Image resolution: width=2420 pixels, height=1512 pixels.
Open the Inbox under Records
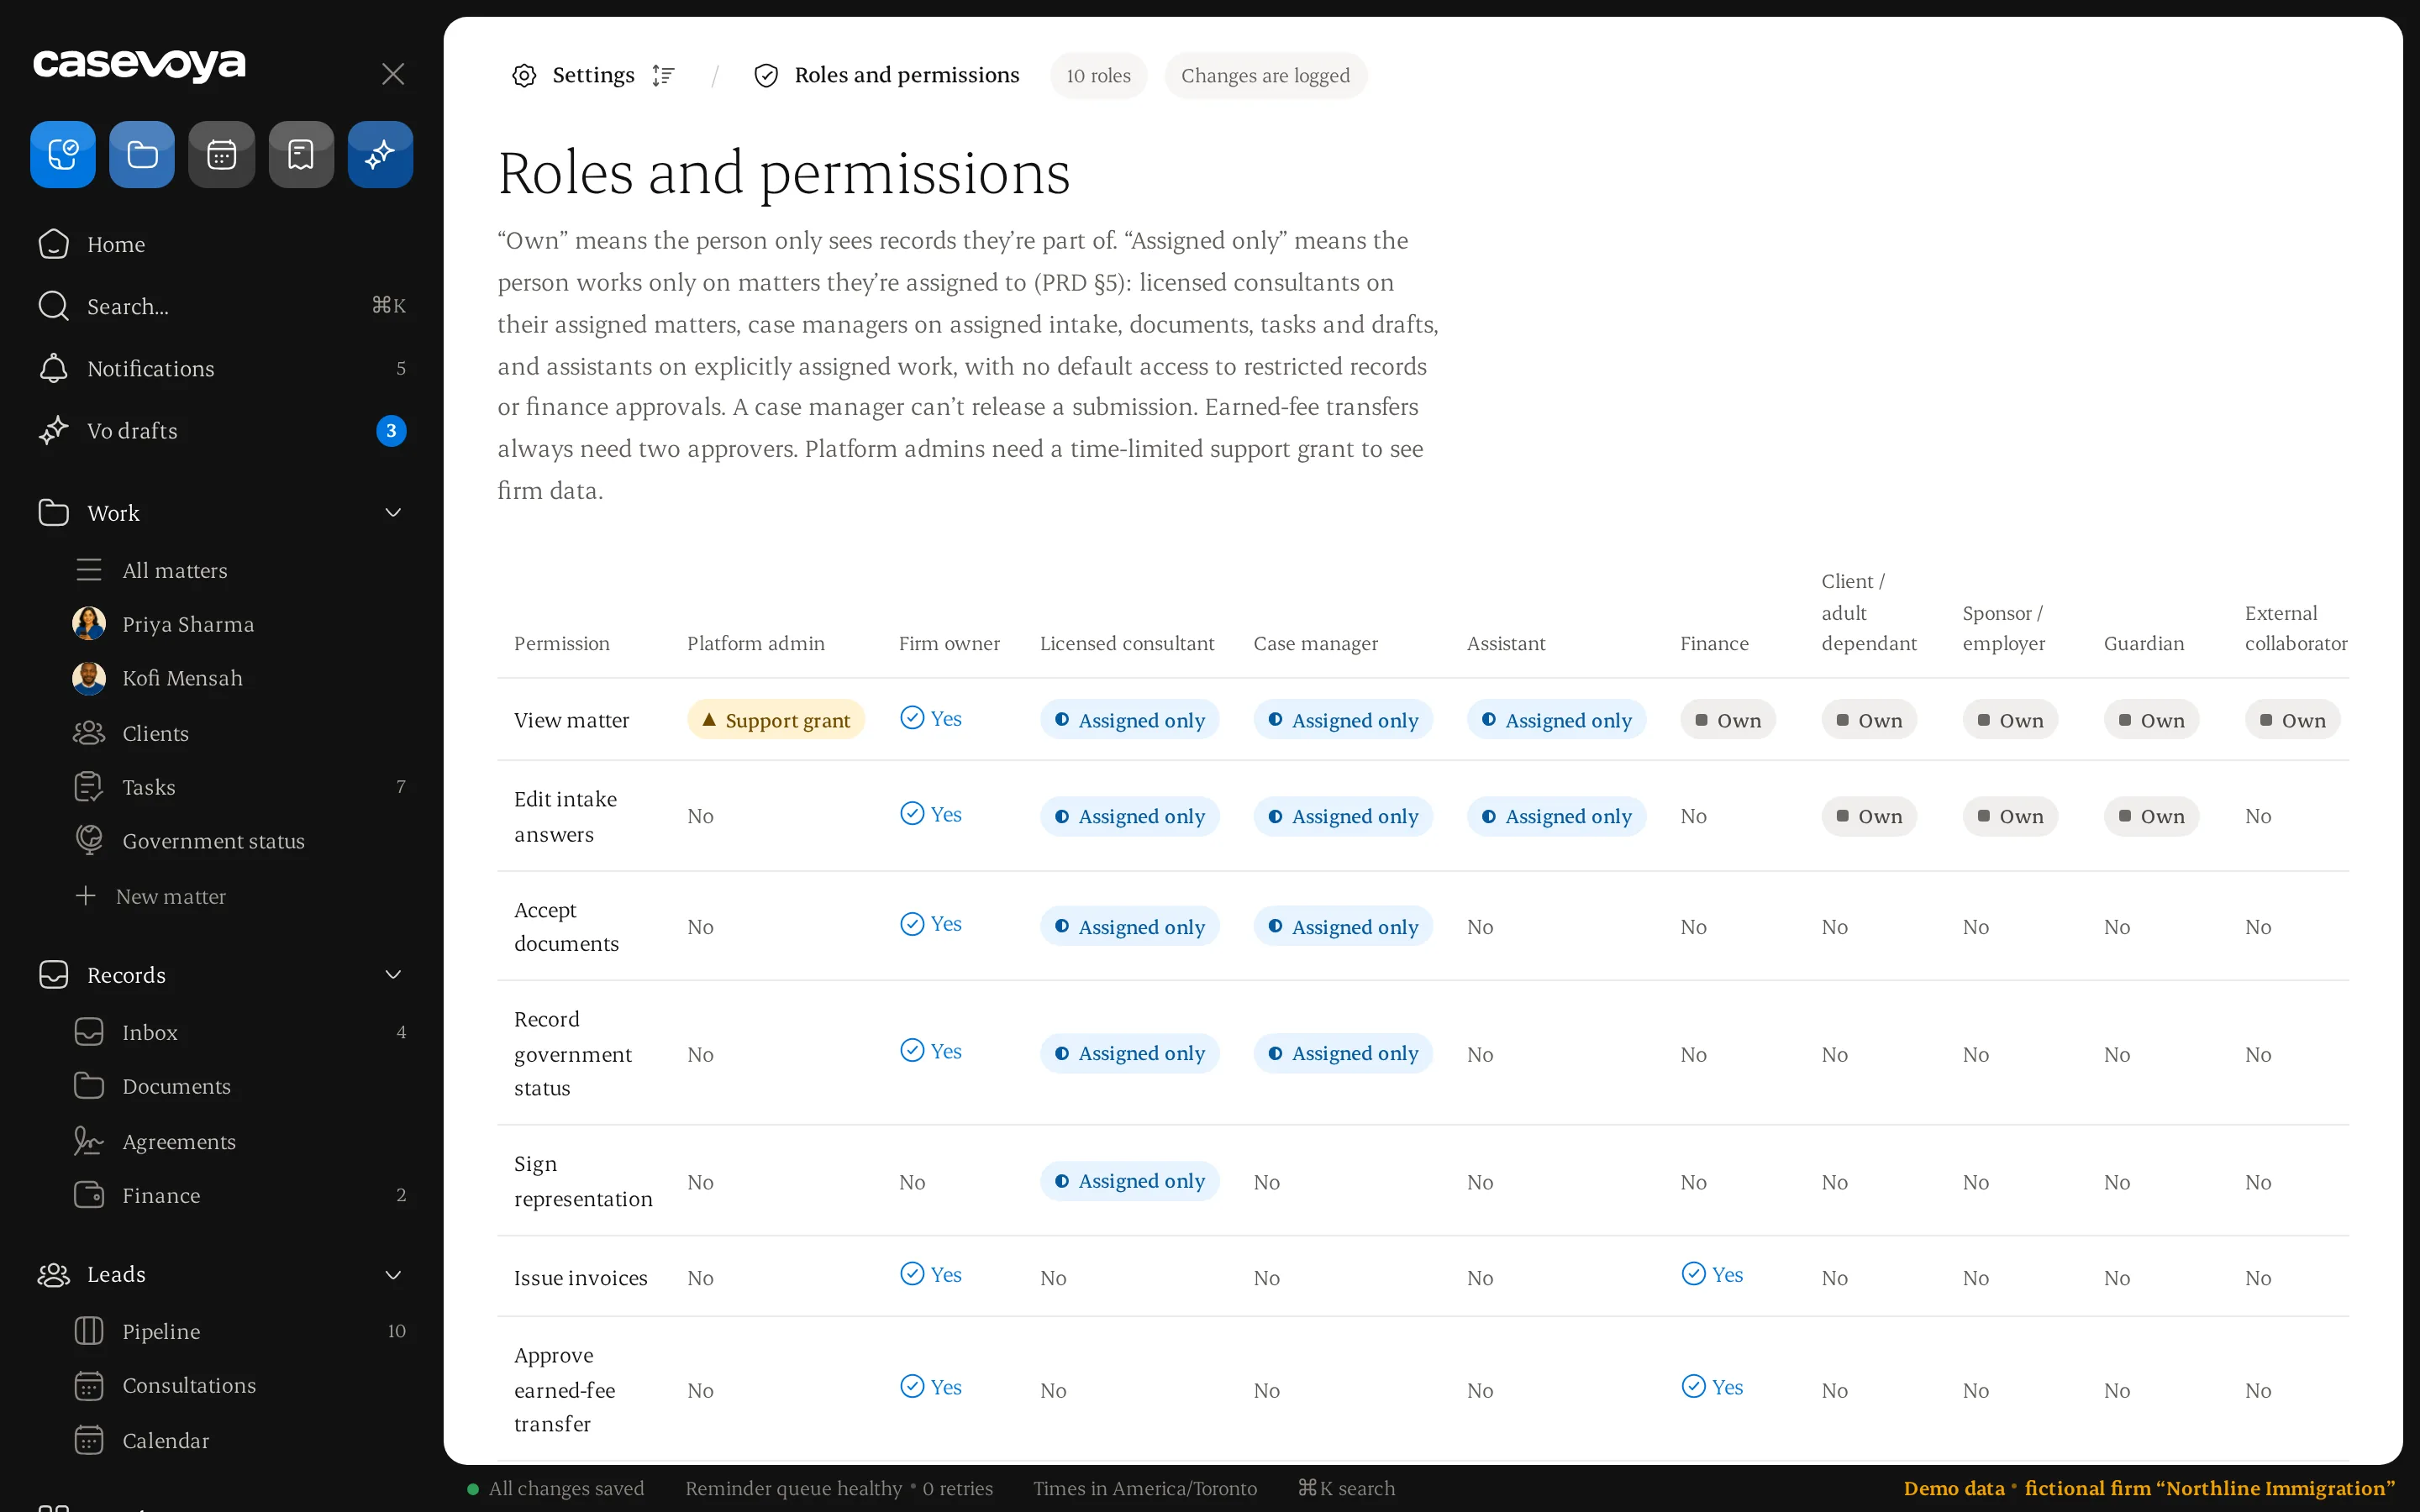(240, 1032)
